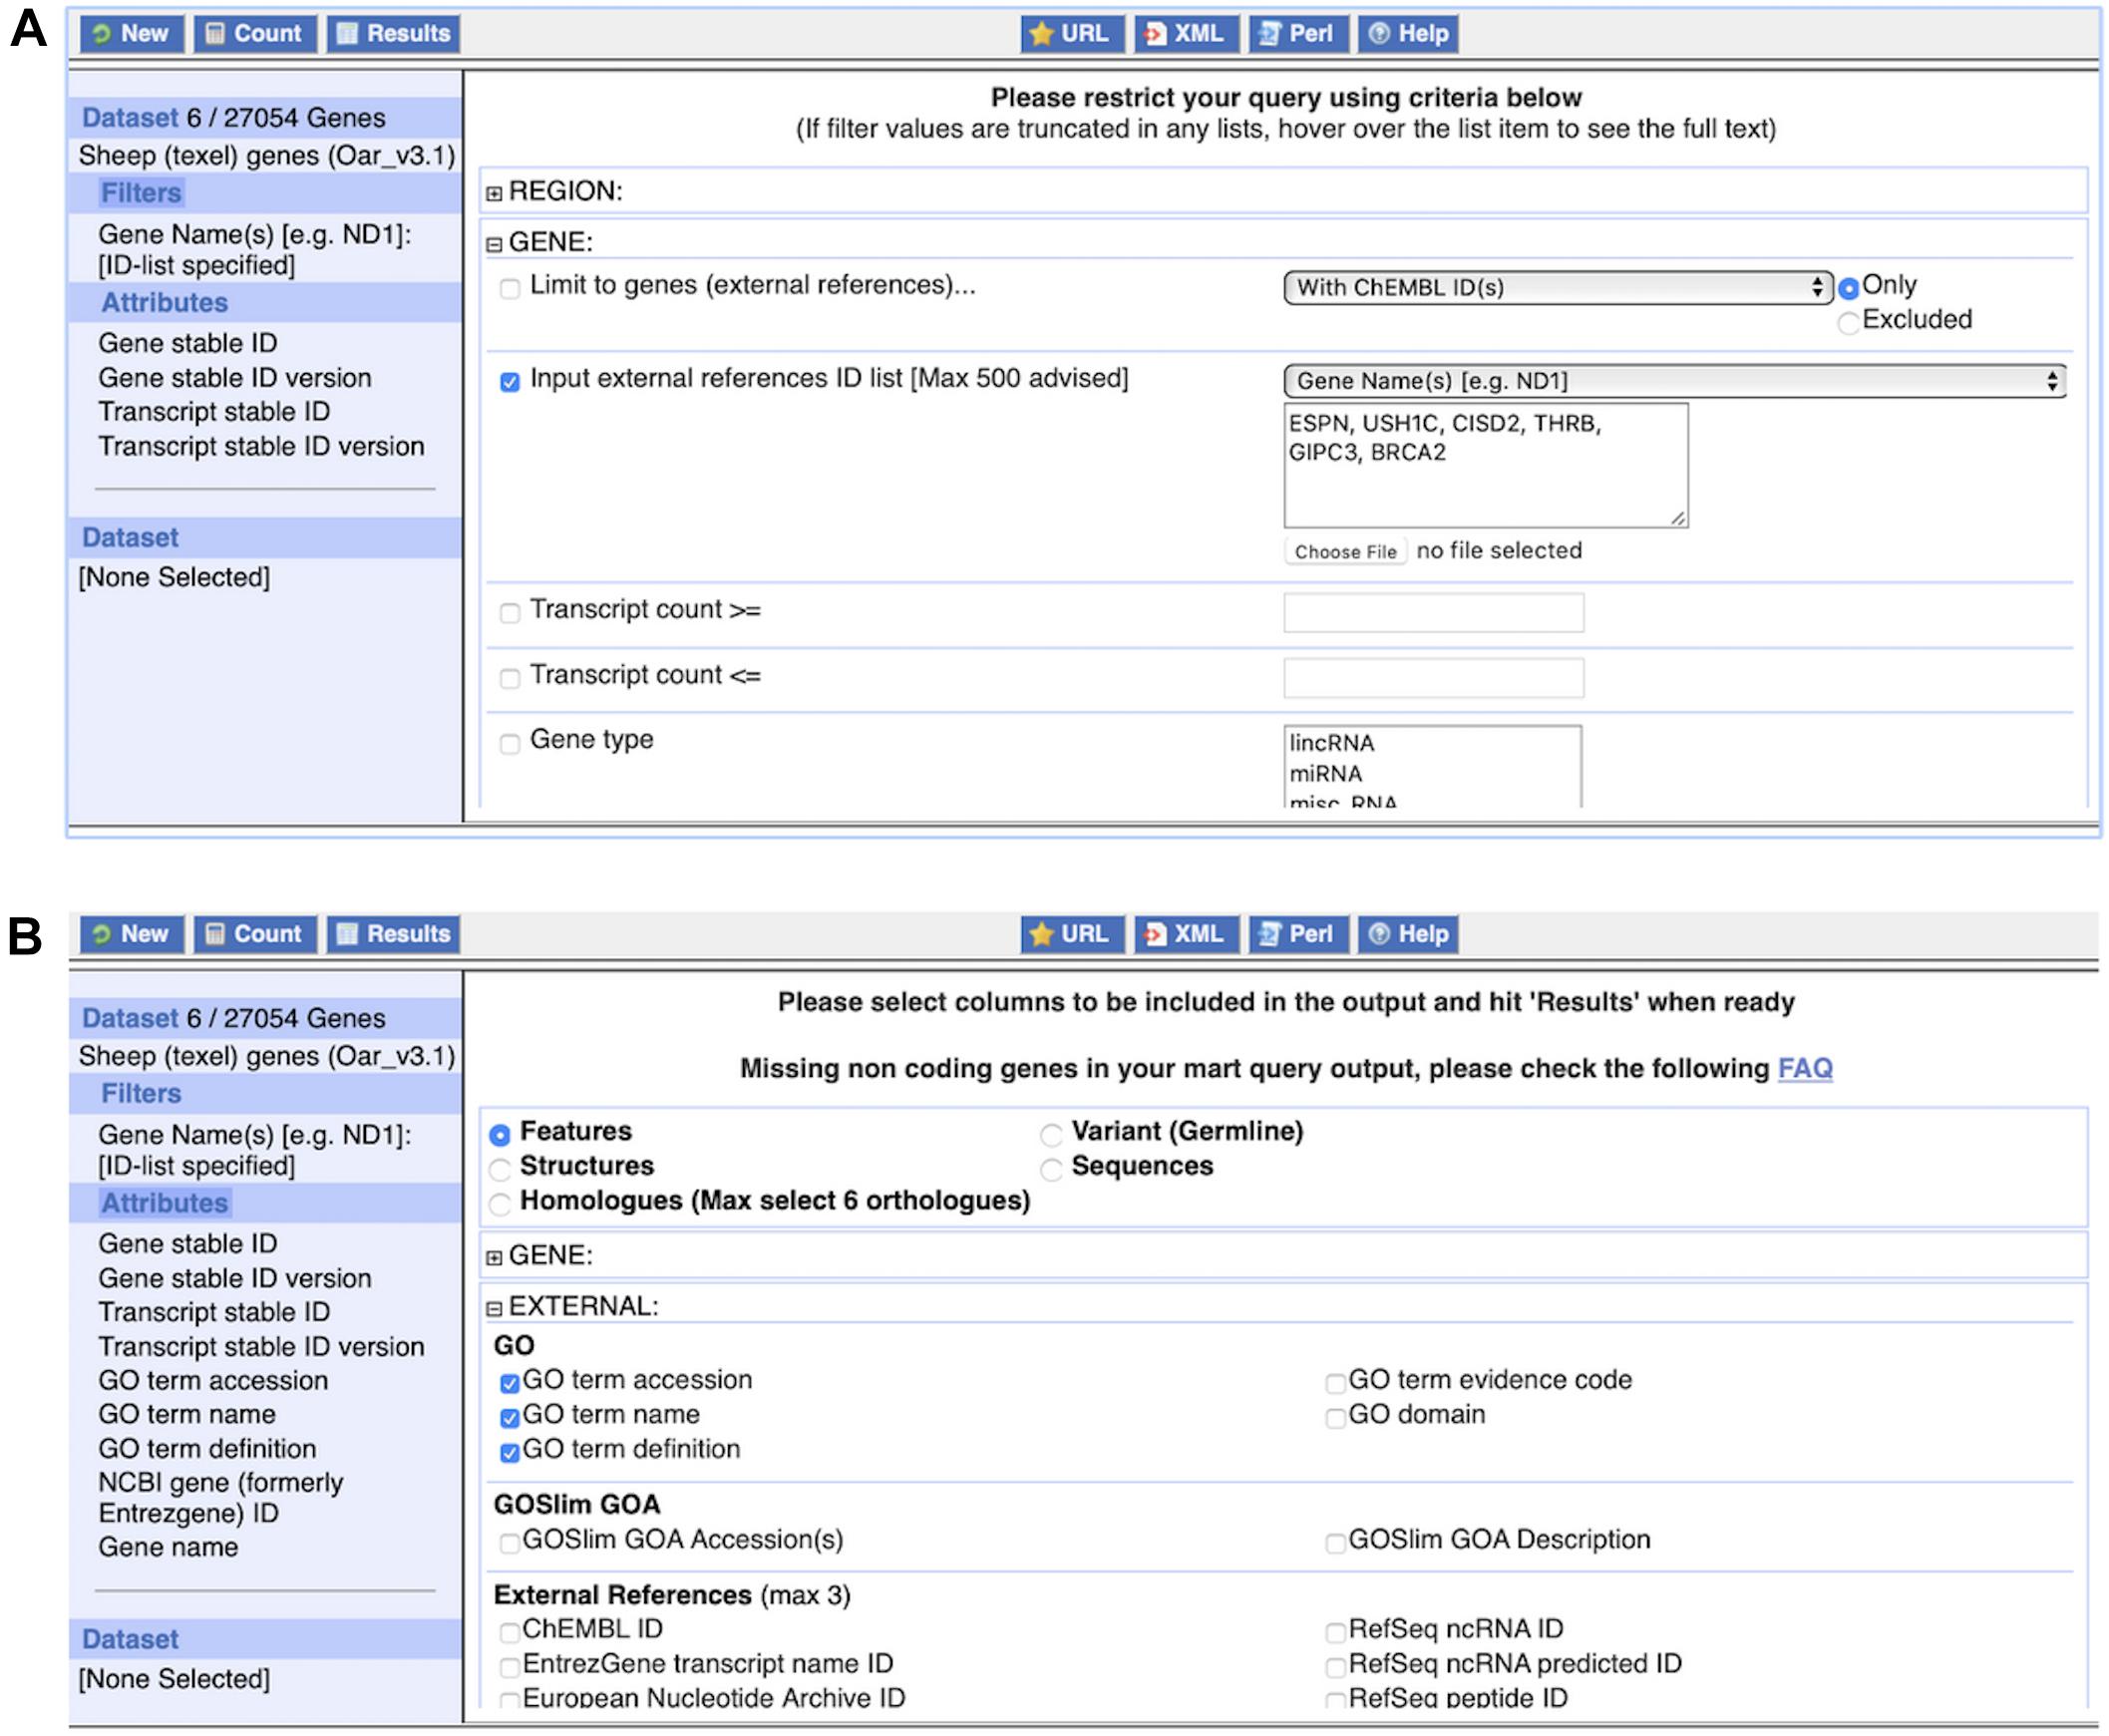The height and width of the screenshot is (1736, 2109).
Task: Click lower Dataset link in panel B sidebar
Action: tap(130, 1640)
